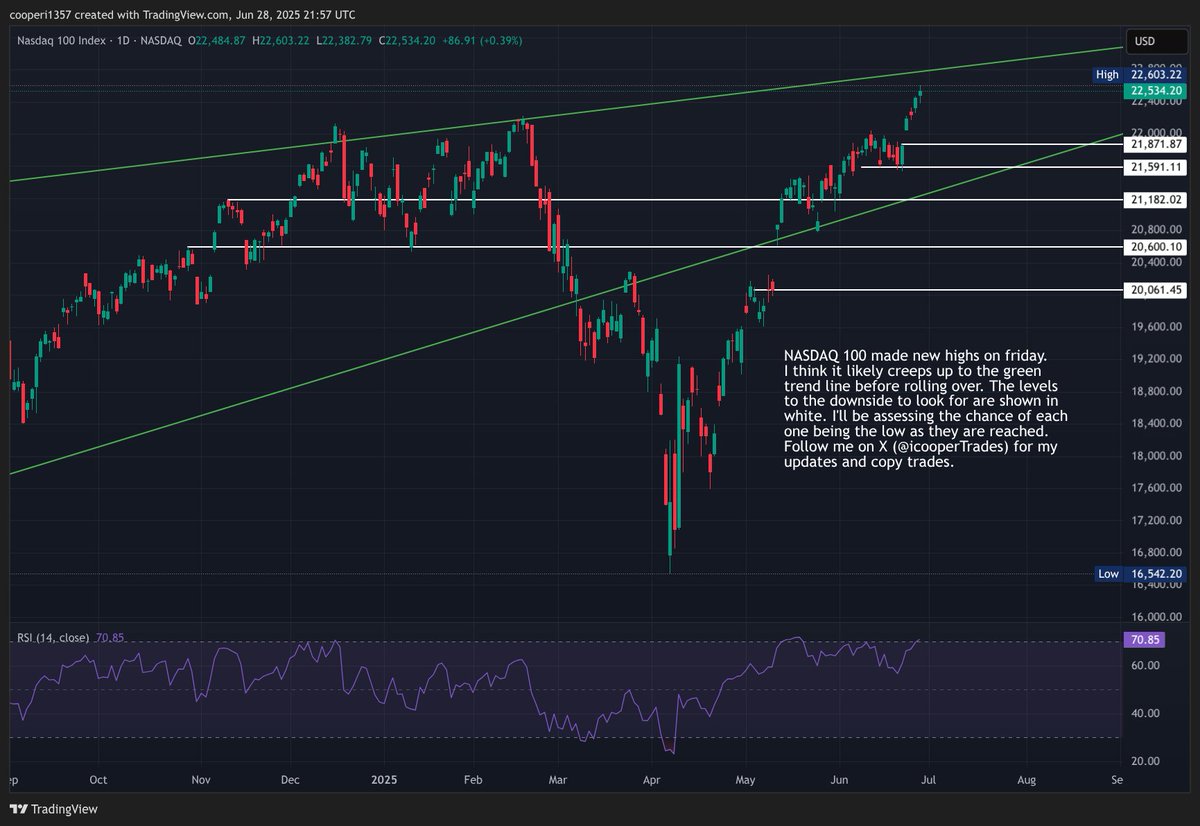Click the May label on time axis

coord(746,778)
